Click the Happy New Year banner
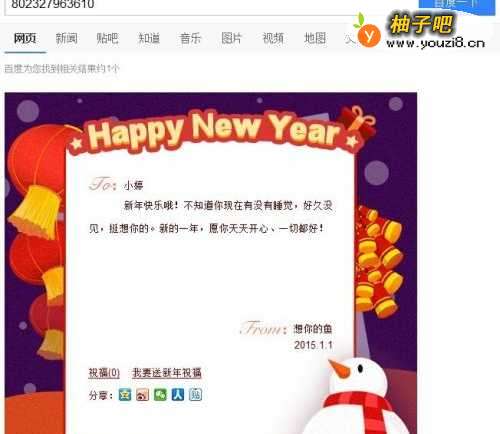The image size is (500, 434). click(213, 132)
